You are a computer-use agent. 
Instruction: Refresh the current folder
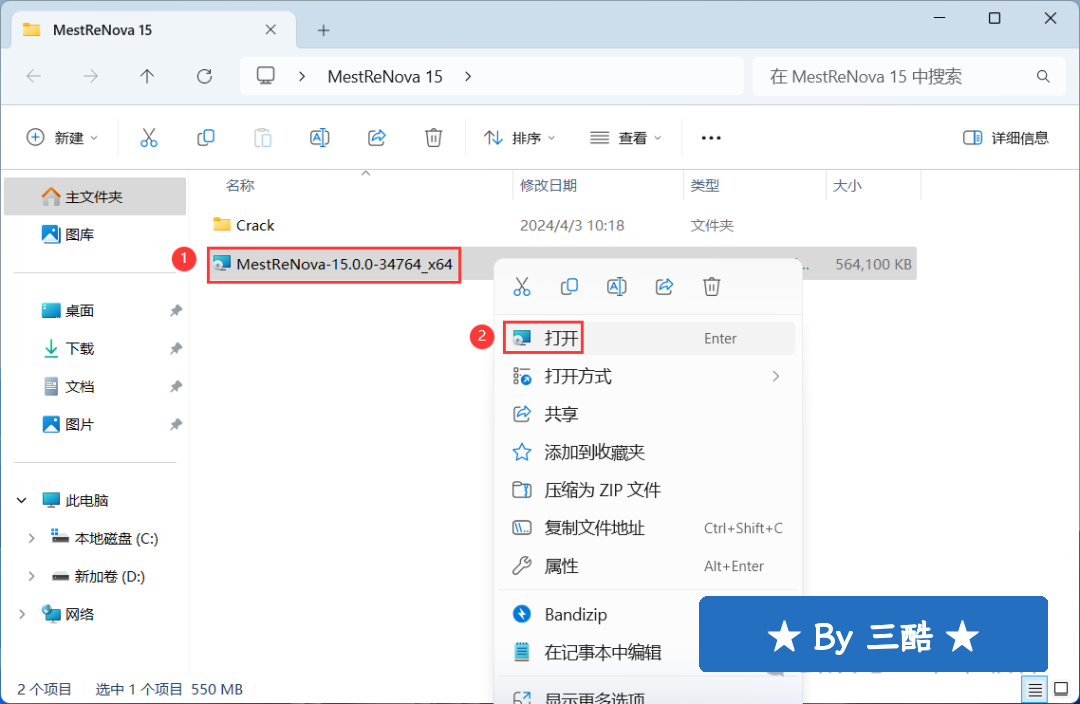205,76
